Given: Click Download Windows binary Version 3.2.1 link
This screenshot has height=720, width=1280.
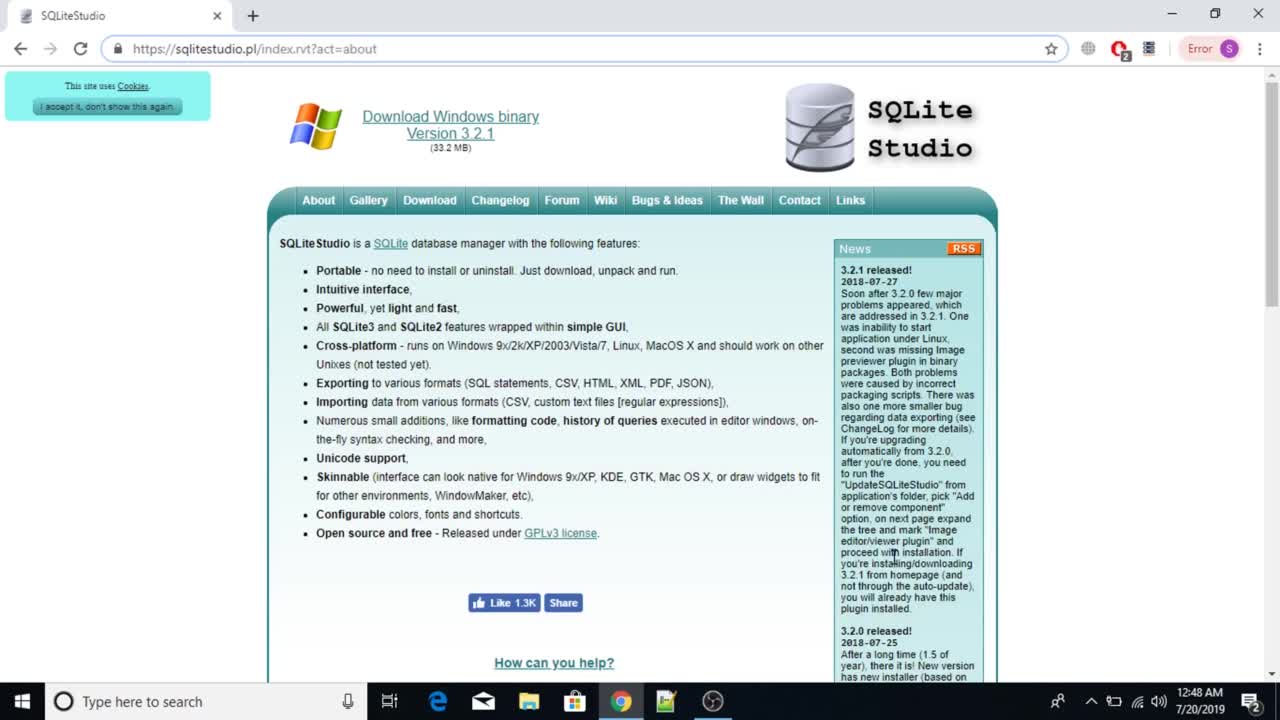Looking at the screenshot, I should [x=450, y=125].
